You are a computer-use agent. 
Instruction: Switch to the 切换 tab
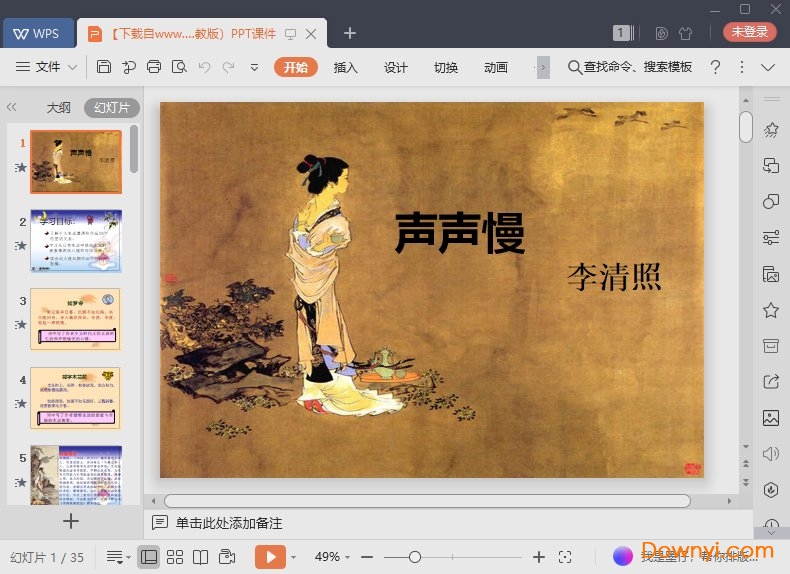click(x=446, y=67)
